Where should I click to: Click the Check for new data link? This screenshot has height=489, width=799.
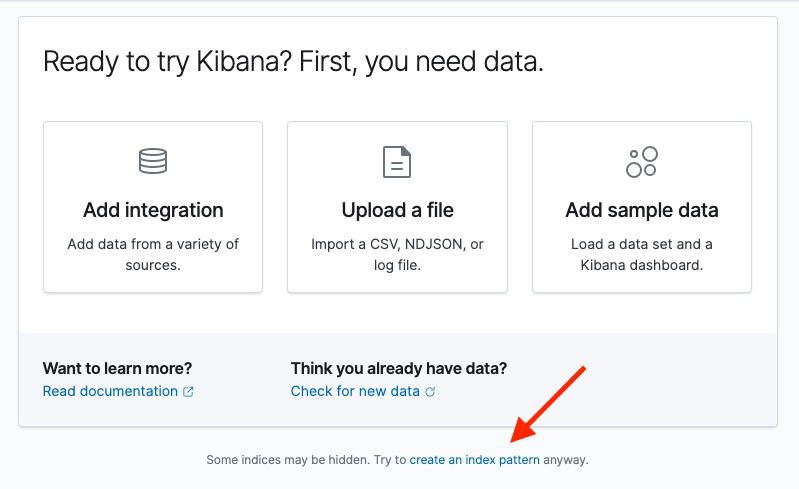355,391
